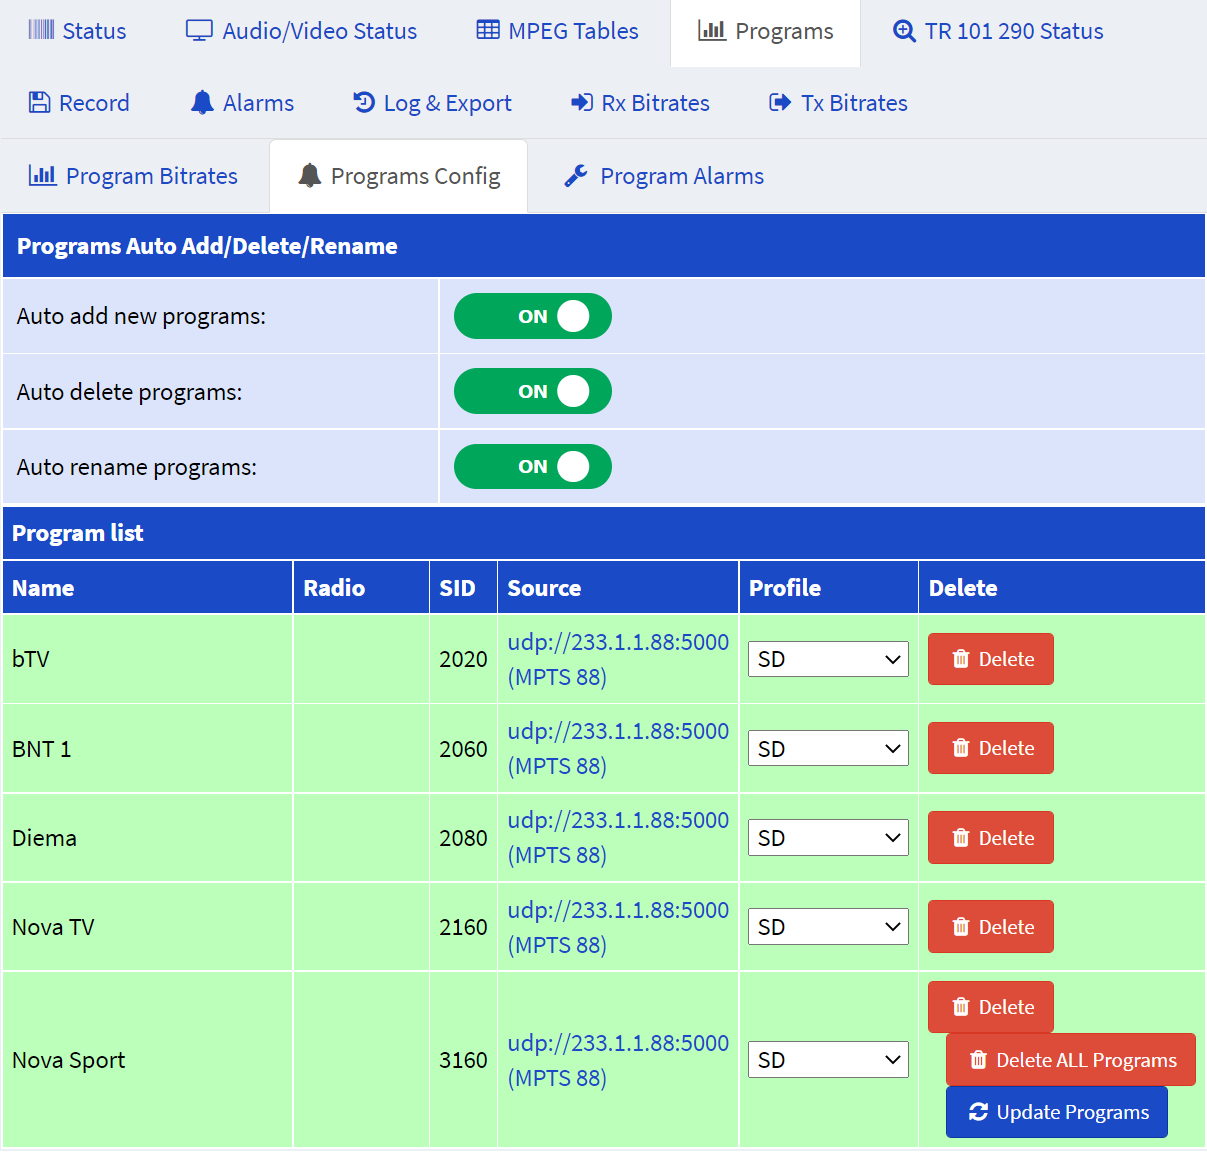1207x1152 pixels.
Task: Toggle Auto add new programs switch
Action: point(533,316)
